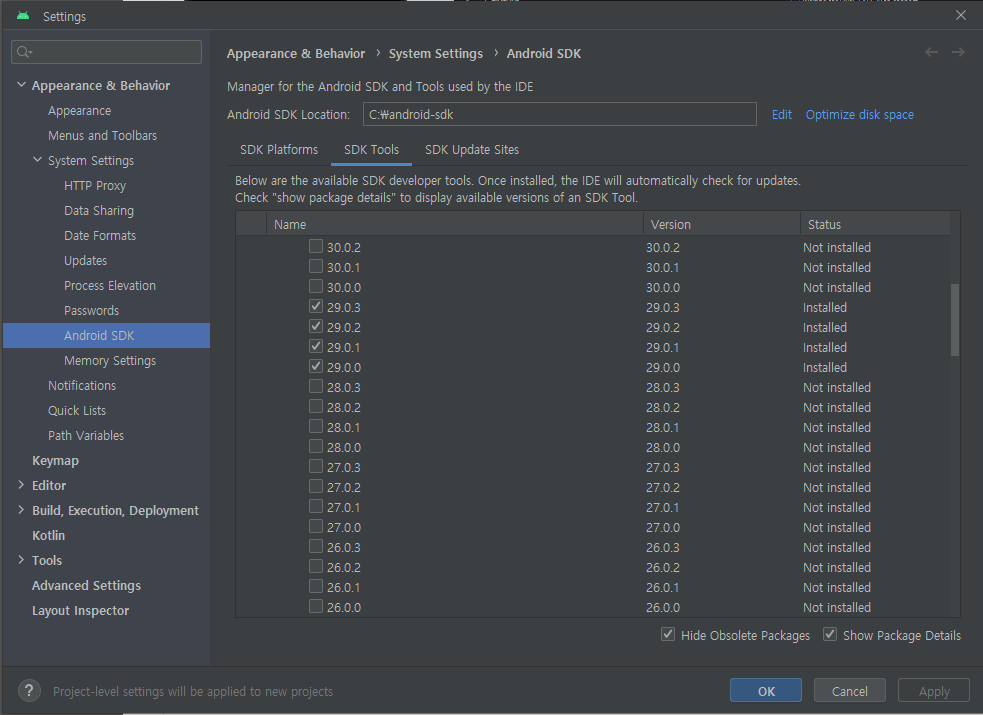Click Optimize disk space link
Image resolution: width=983 pixels, height=715 pixels.
(859, 115)
